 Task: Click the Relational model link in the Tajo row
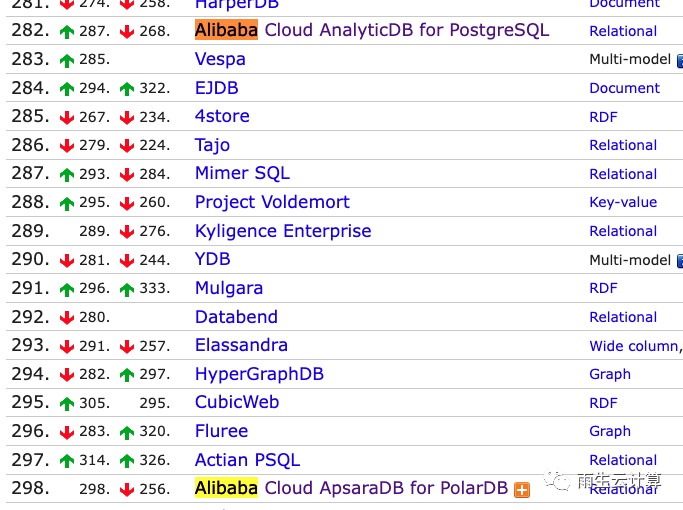(x=623, y=145)
